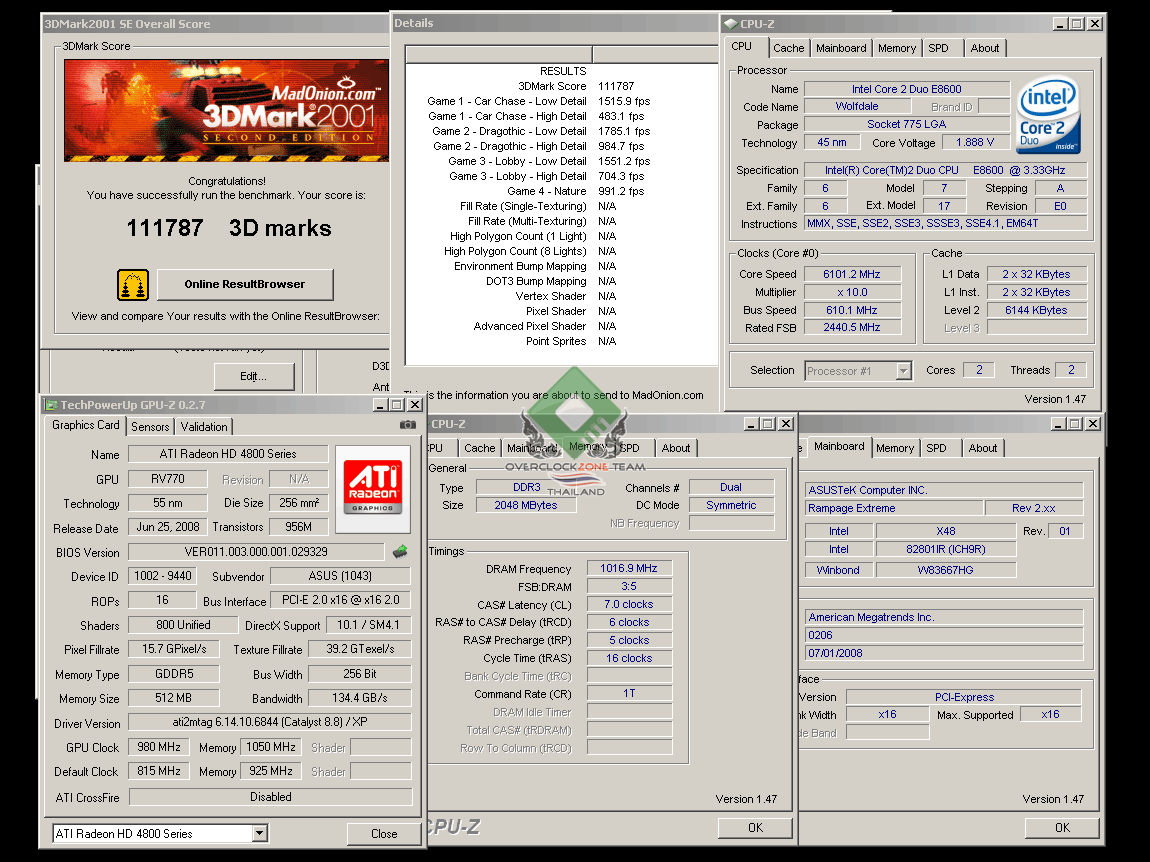This screenshot has width=1150, height=862.
Task: Click the Default Clock 815 MHz field
Action: (159, 771)
